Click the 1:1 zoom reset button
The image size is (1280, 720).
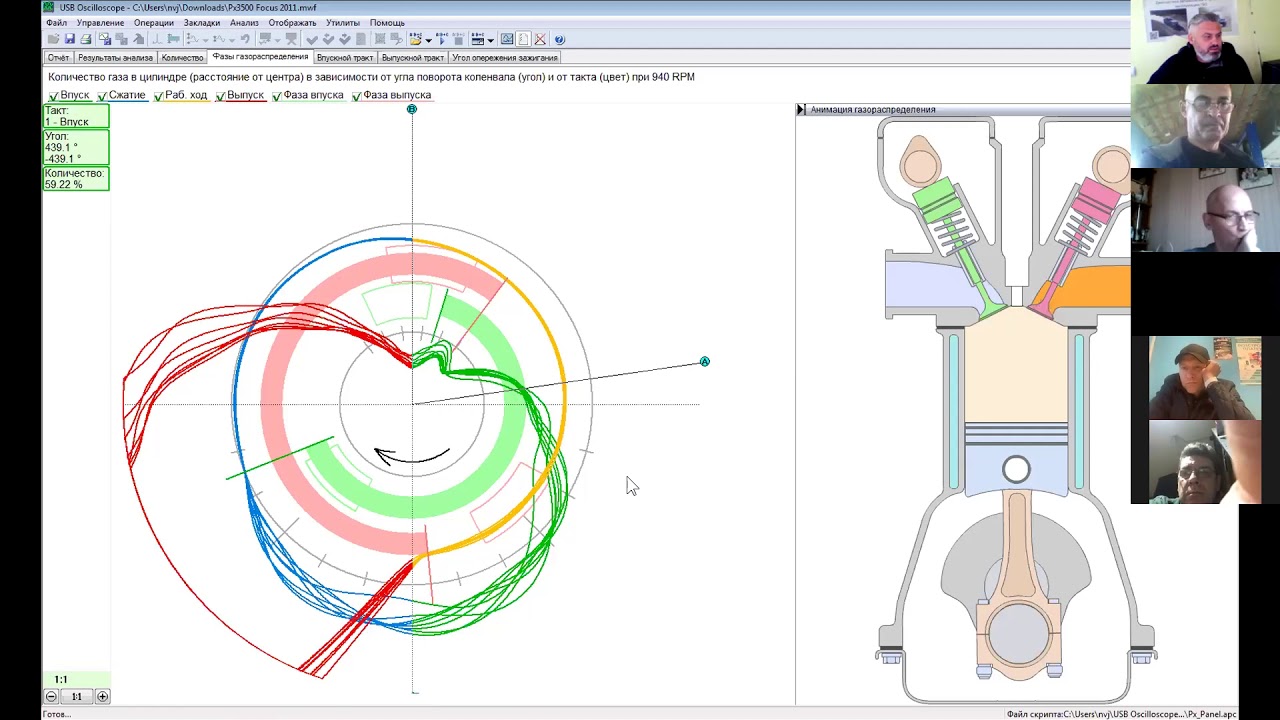76,696
